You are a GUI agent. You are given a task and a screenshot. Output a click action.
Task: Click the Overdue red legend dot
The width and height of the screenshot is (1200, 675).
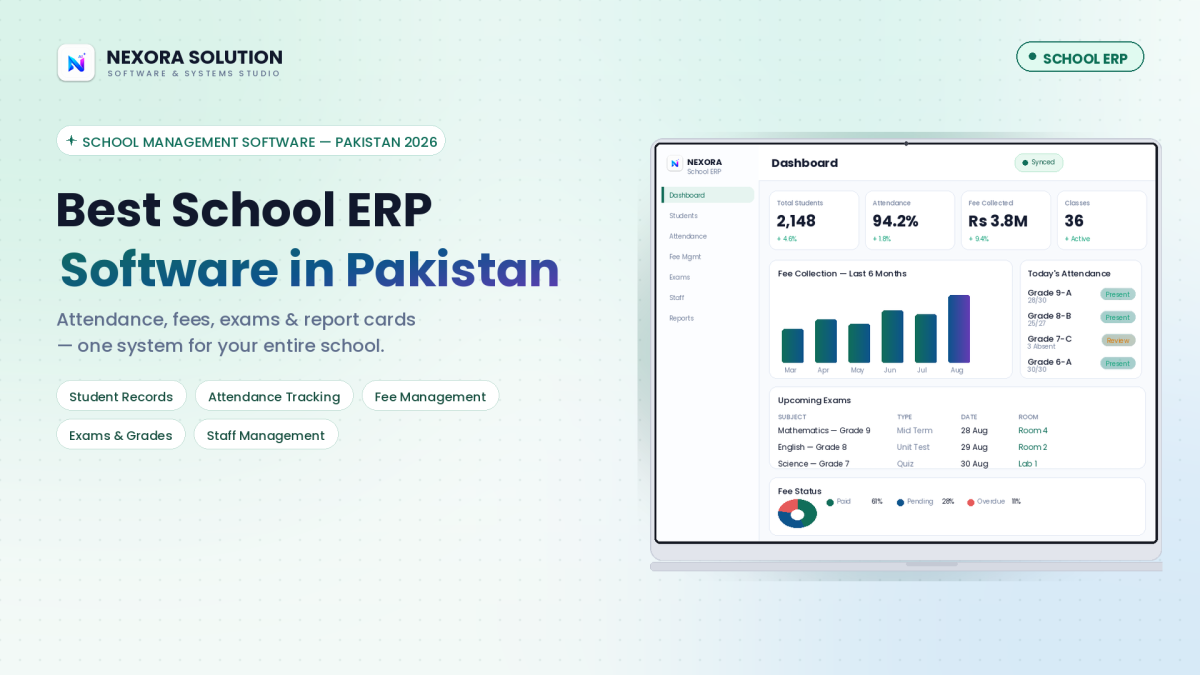coord(971,502)
